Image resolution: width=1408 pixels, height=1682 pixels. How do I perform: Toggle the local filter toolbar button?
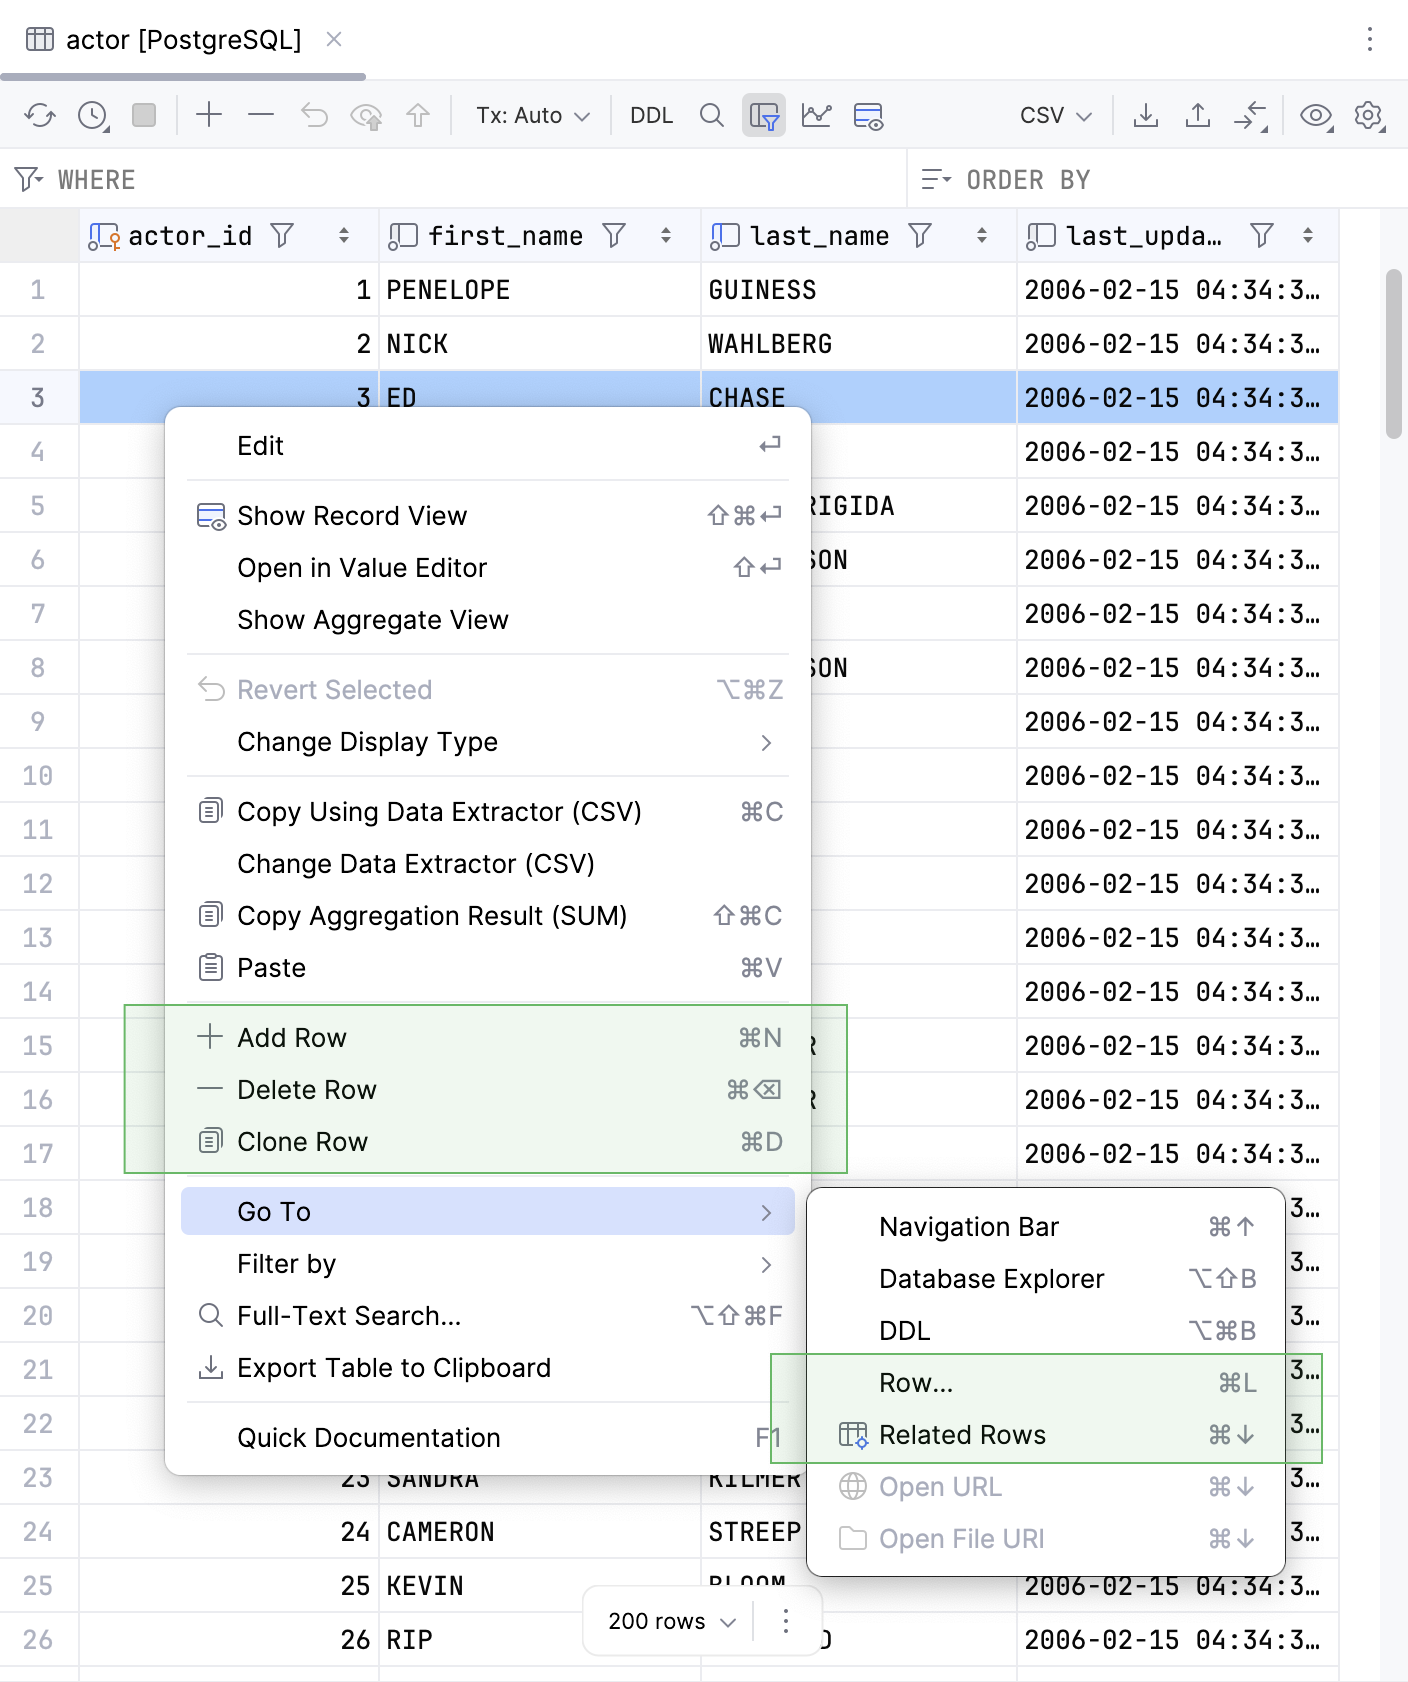pos(764,115)
